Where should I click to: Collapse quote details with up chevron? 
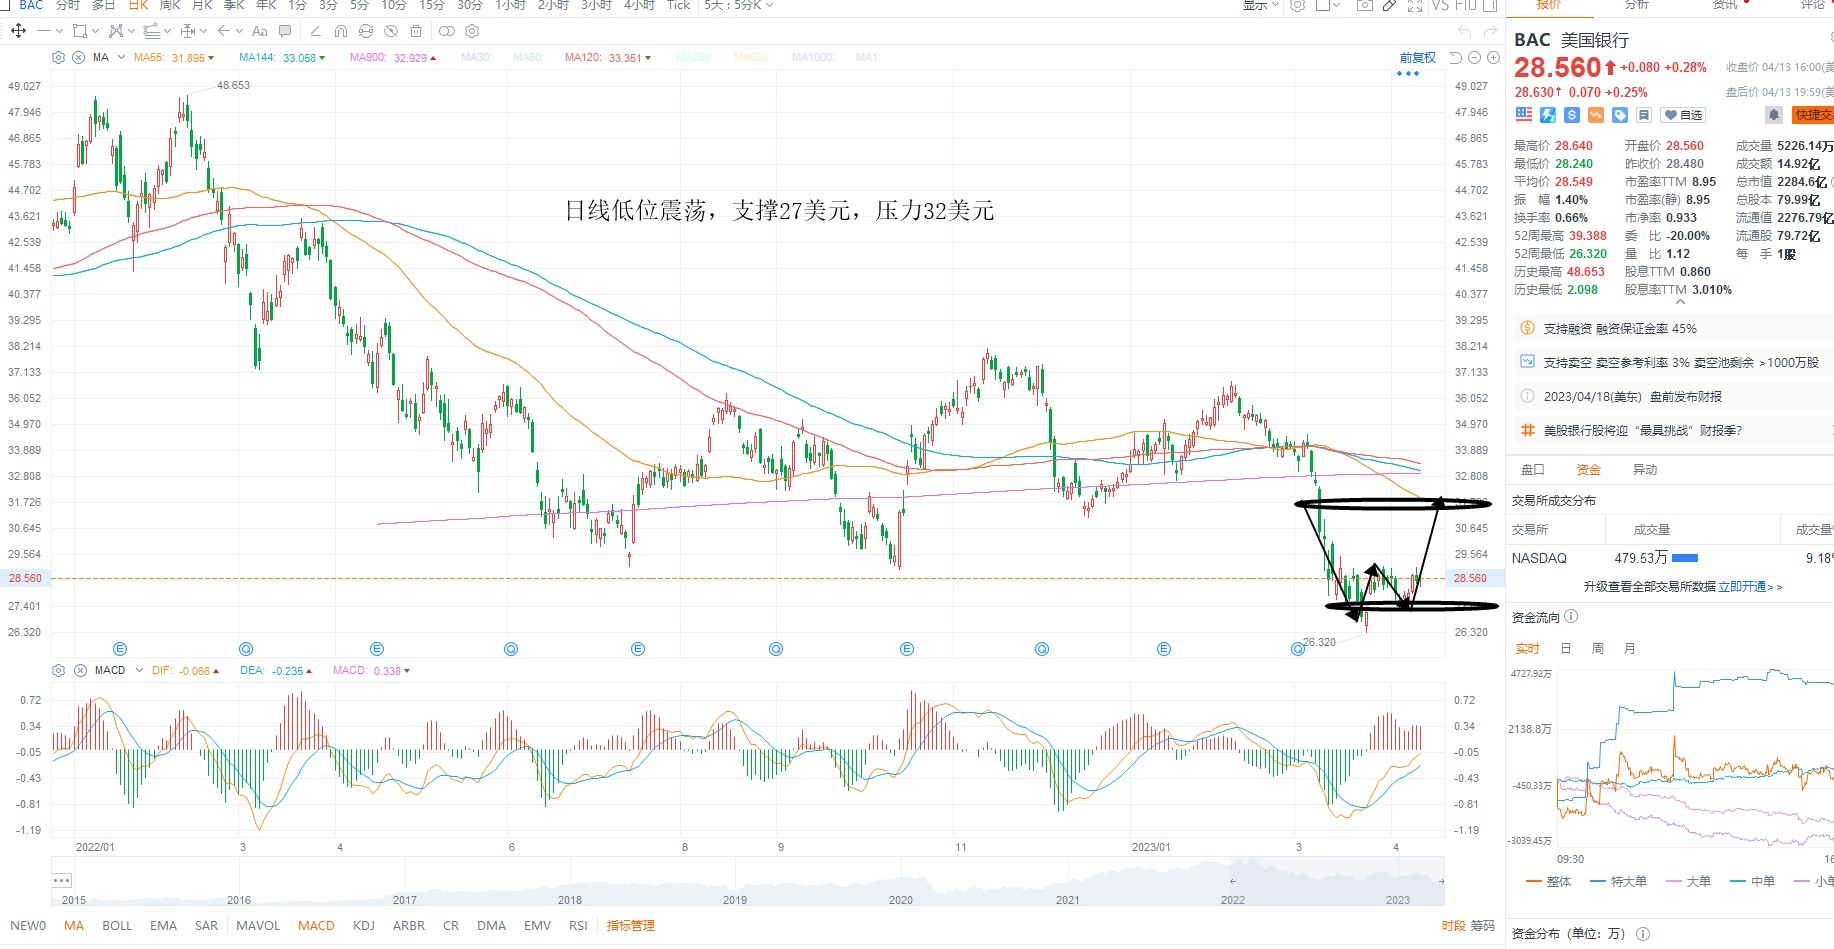pos(1680,302)
